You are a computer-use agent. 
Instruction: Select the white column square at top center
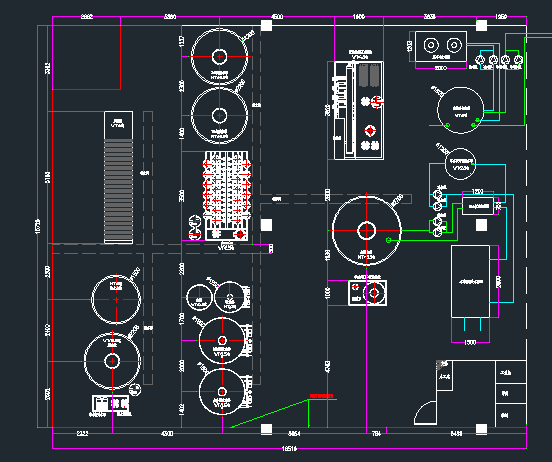click(266, 25)
